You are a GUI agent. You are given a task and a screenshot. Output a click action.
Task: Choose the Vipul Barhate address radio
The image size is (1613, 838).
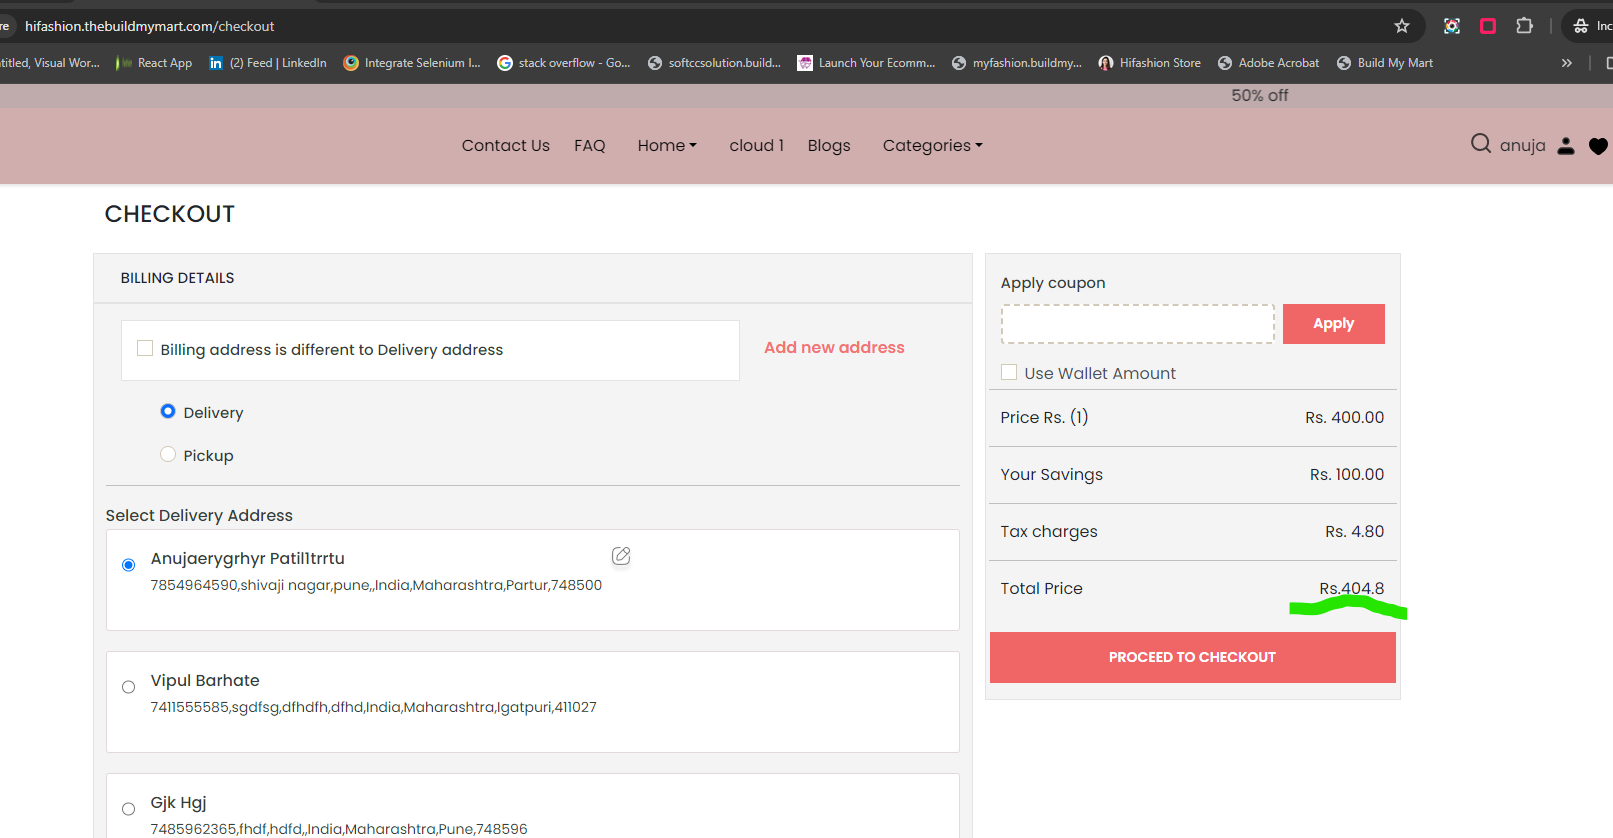[128, 687]
